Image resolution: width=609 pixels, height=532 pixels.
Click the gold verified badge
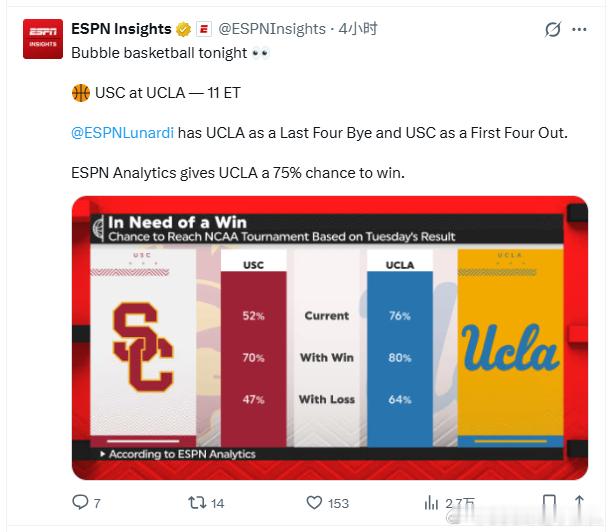[183, 29]
